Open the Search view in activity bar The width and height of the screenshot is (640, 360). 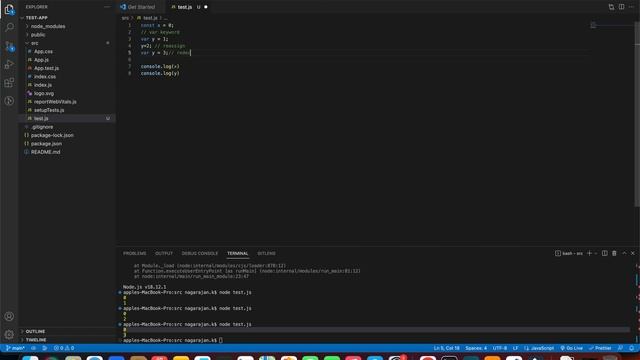tap(9, 27)
